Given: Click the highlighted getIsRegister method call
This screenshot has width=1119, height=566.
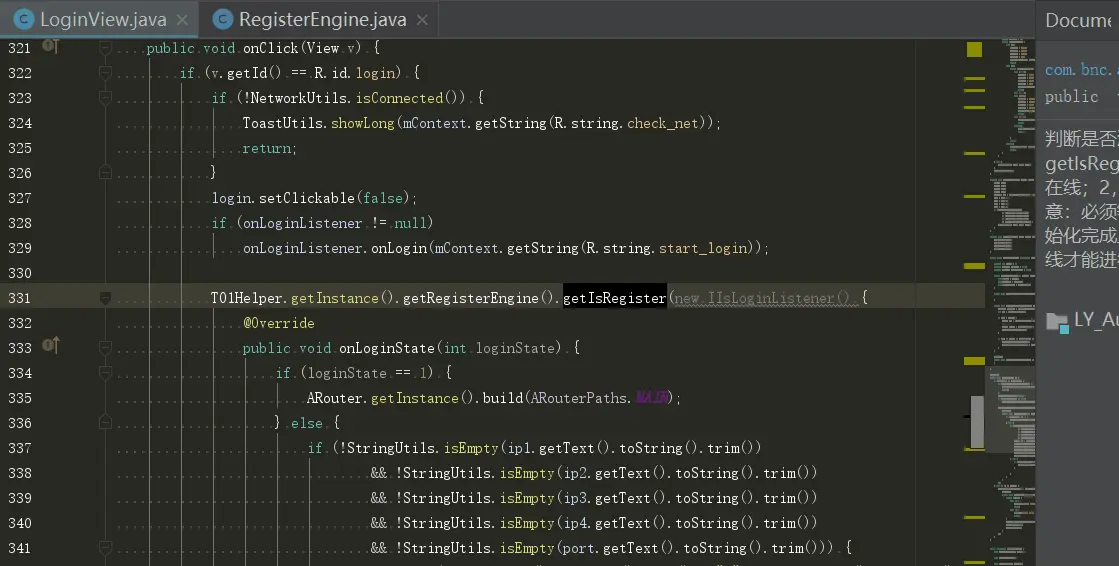Looking at the screenshot, I should [x=614, y=298].
